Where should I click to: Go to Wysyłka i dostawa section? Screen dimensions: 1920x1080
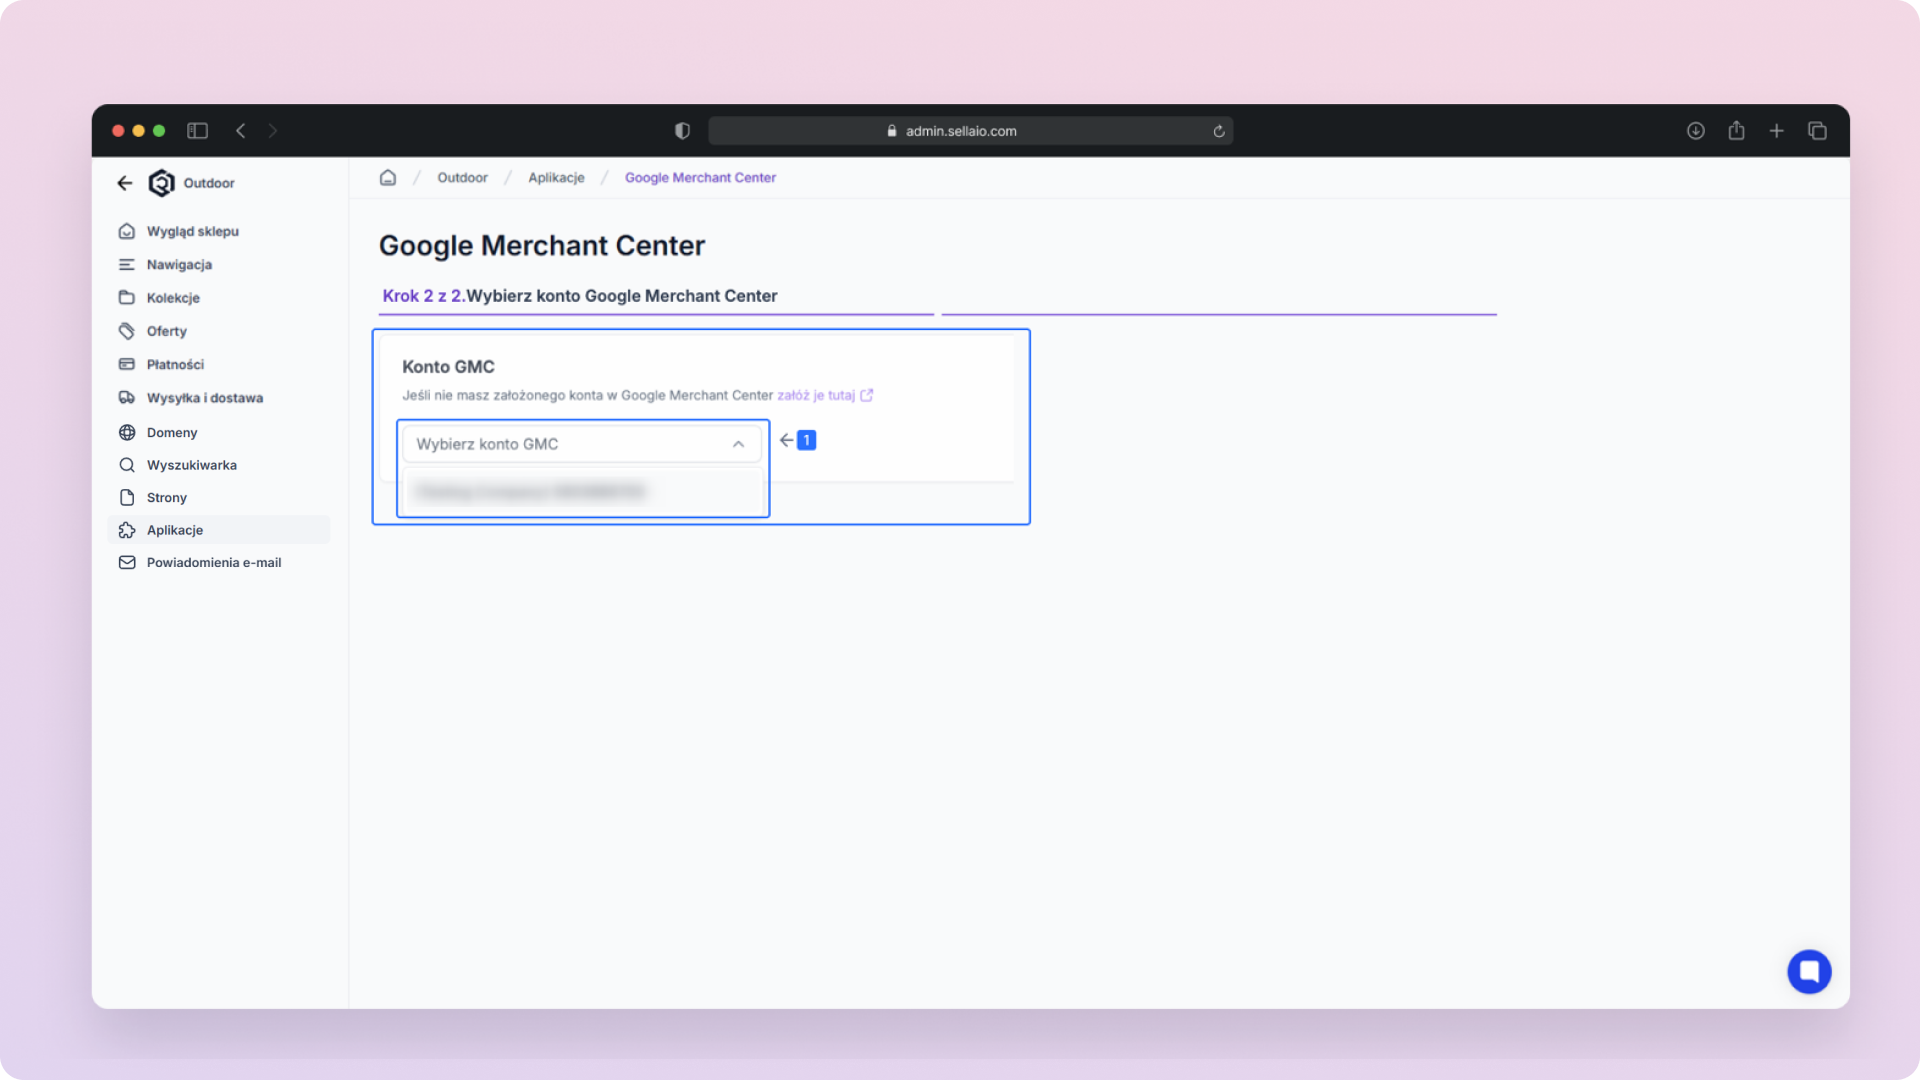click(x=204, y=398)
